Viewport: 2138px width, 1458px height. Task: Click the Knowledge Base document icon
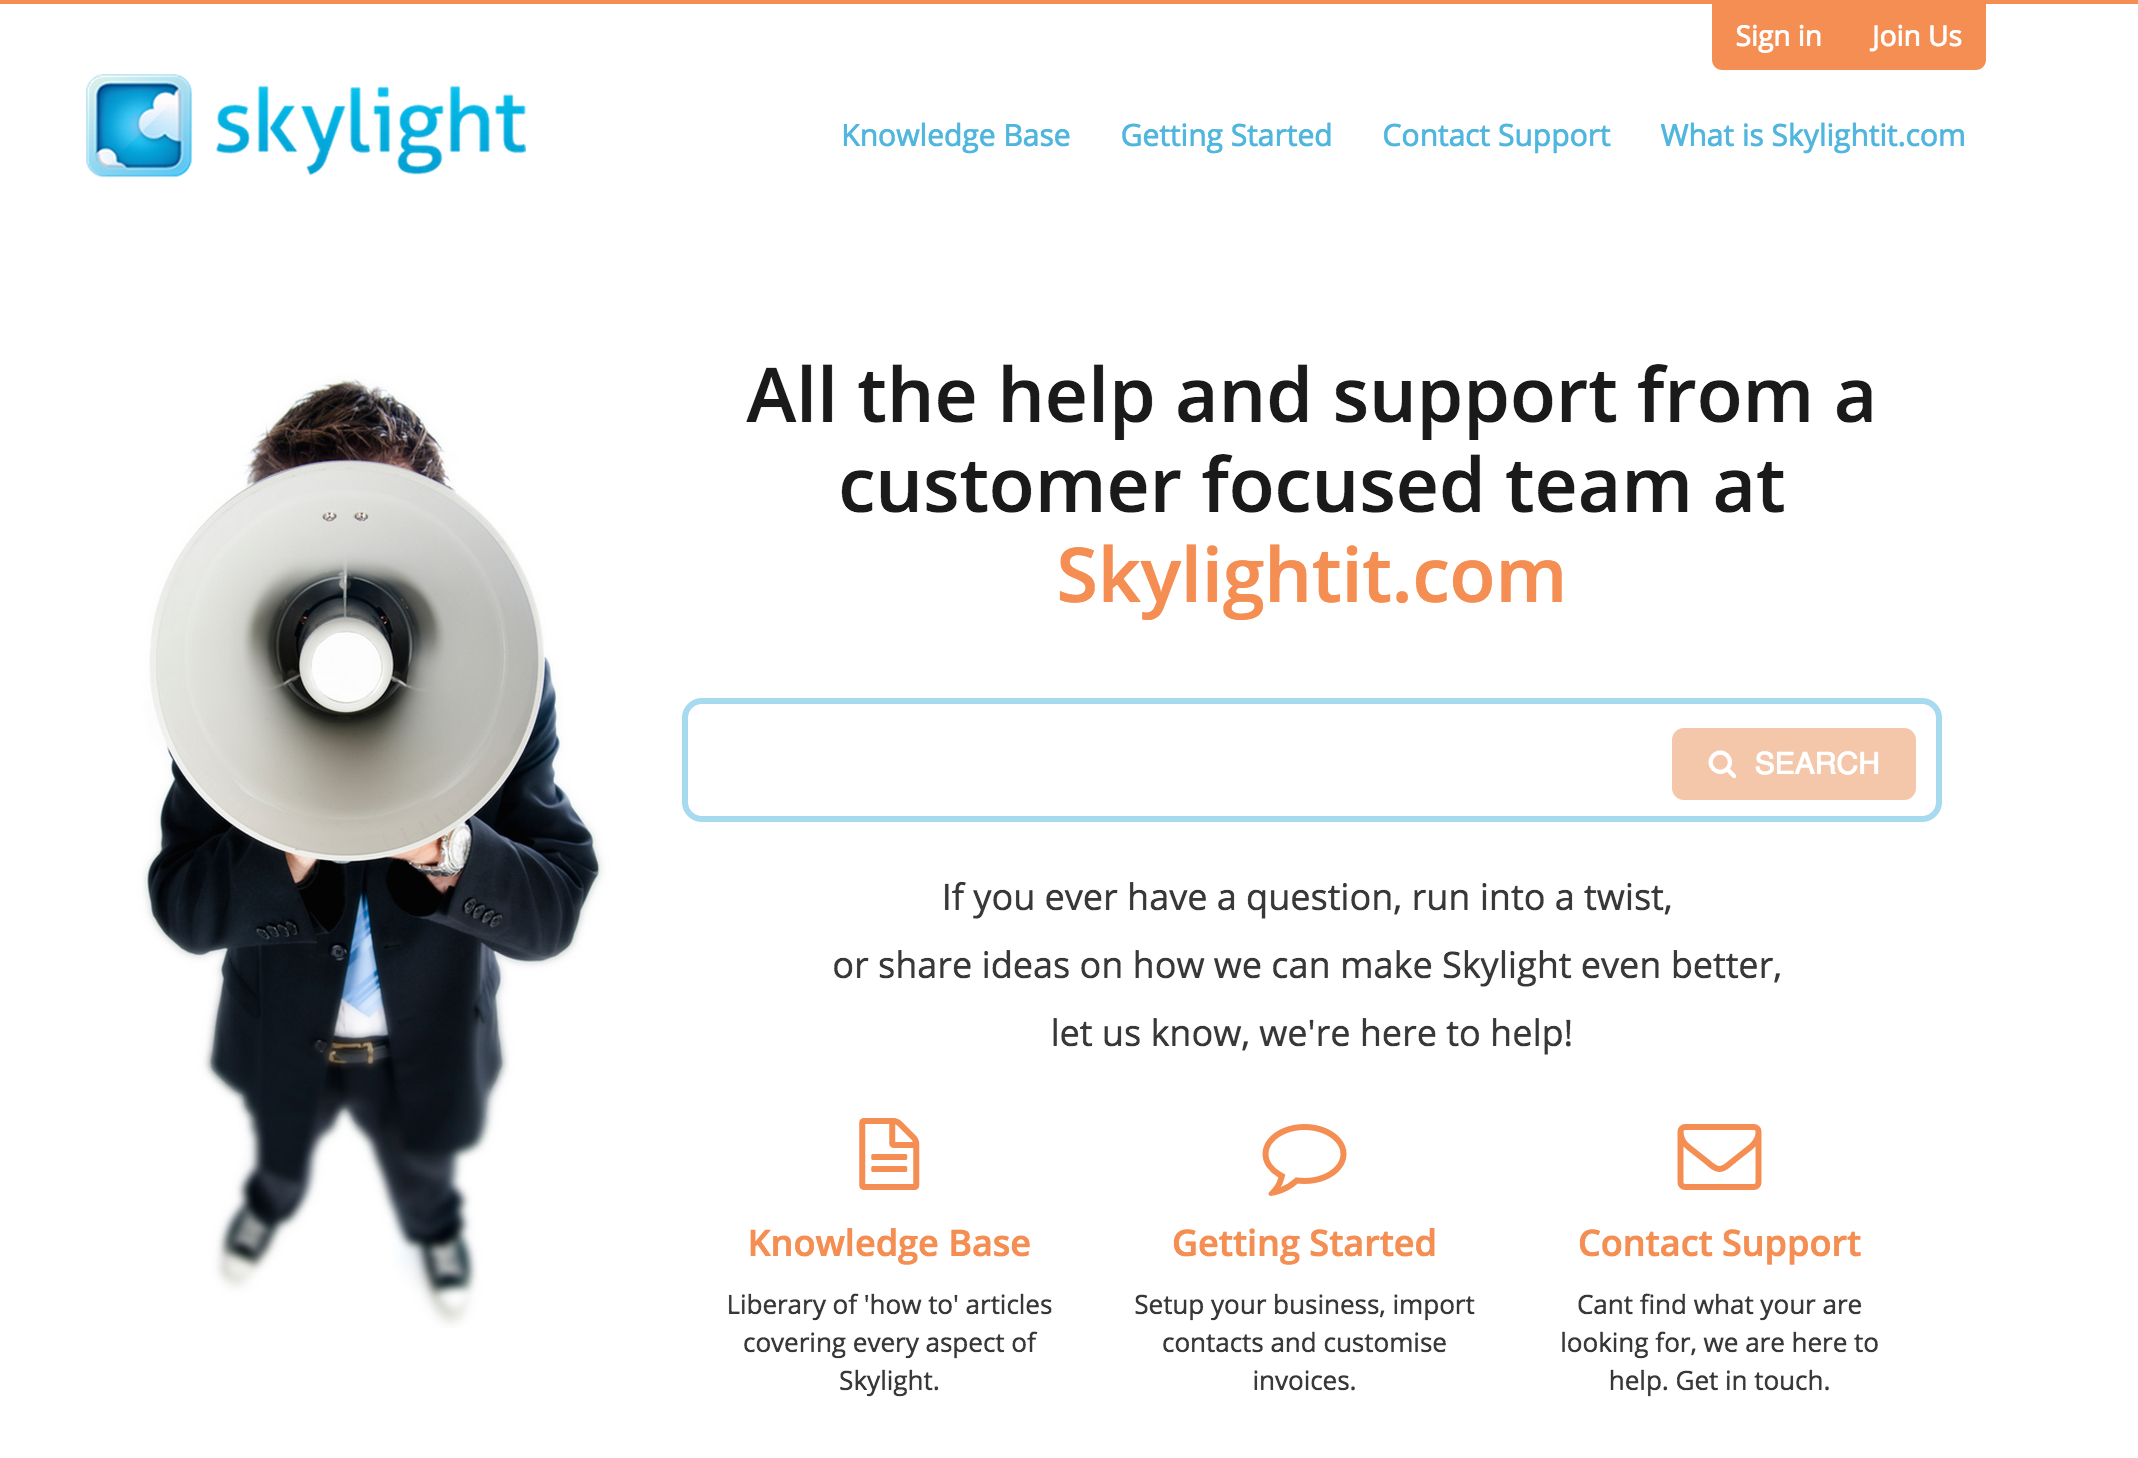point(889,1154)
